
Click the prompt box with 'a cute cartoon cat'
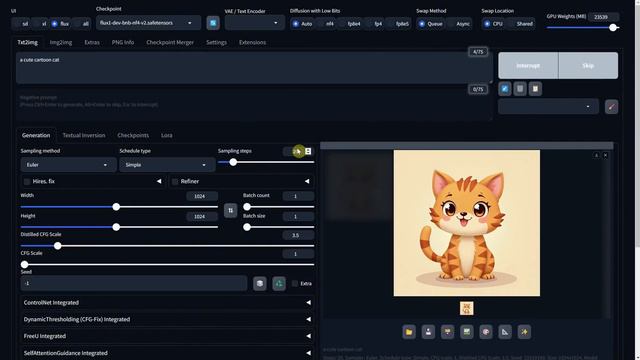pos(254,68)
